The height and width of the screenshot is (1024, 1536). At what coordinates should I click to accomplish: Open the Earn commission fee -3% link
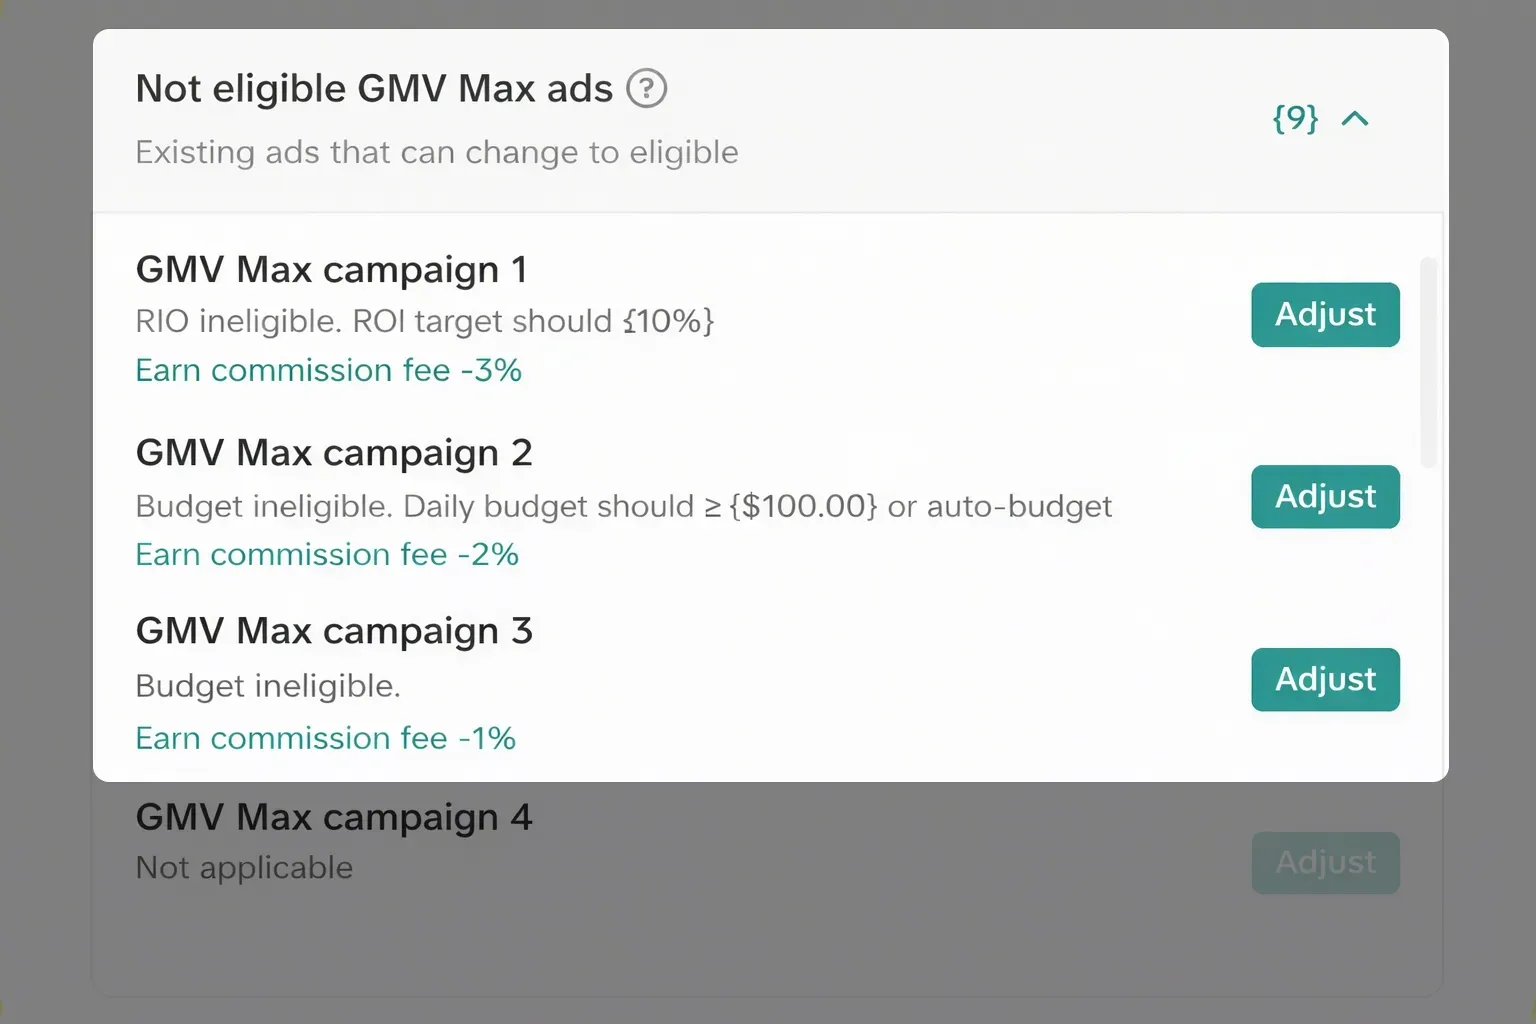click(328, 371)
